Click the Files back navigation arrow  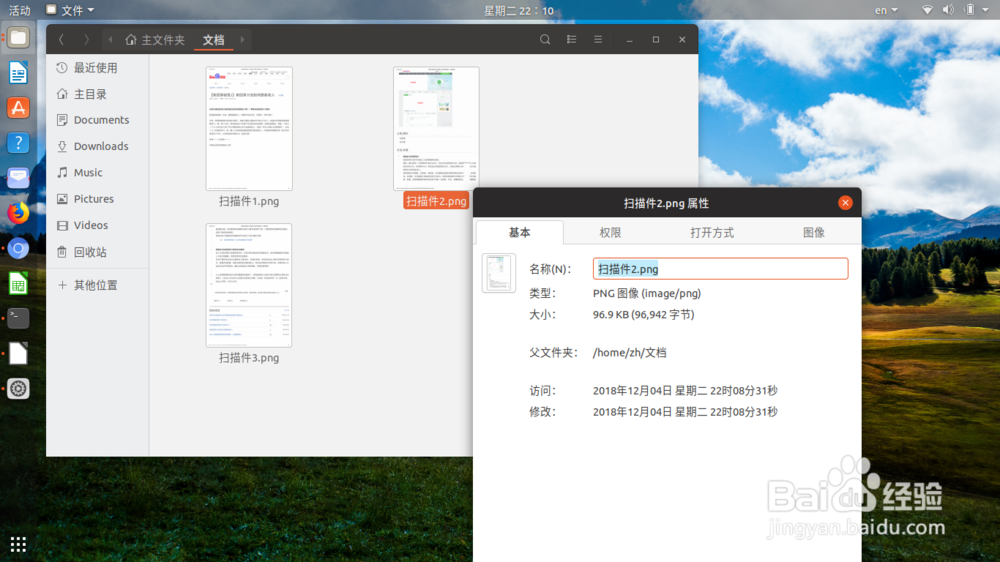[61, 40]
